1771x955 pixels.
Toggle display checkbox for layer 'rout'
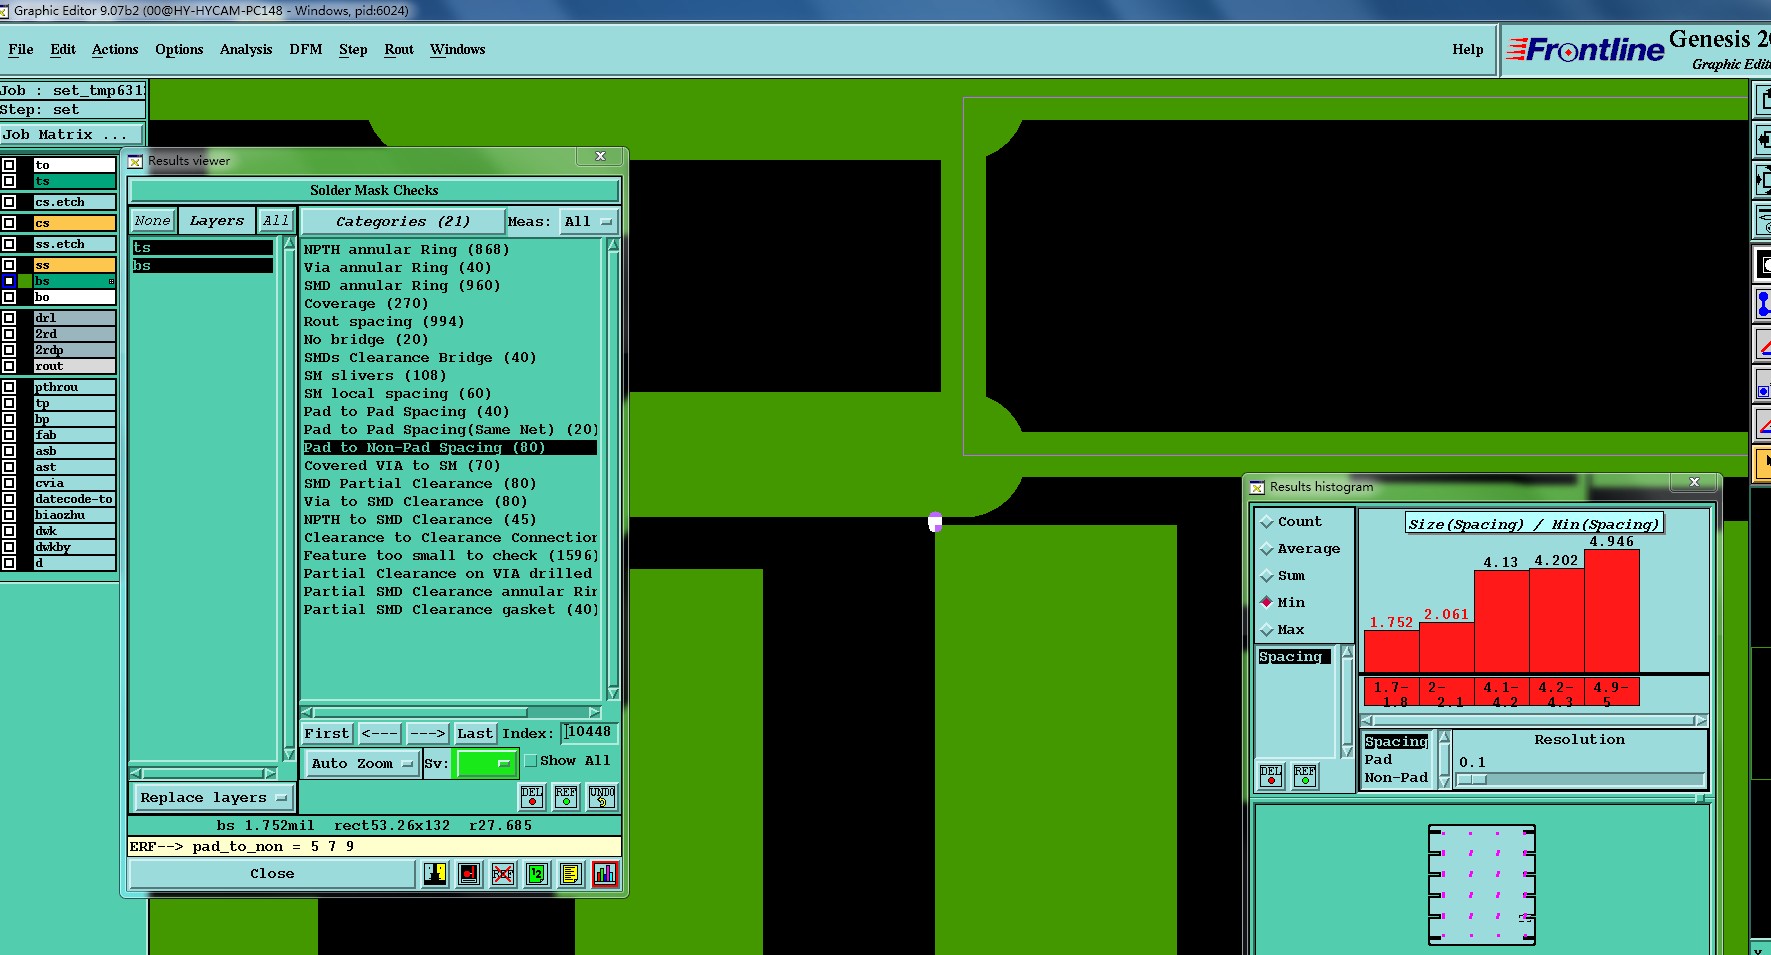(x=9, y=366)
